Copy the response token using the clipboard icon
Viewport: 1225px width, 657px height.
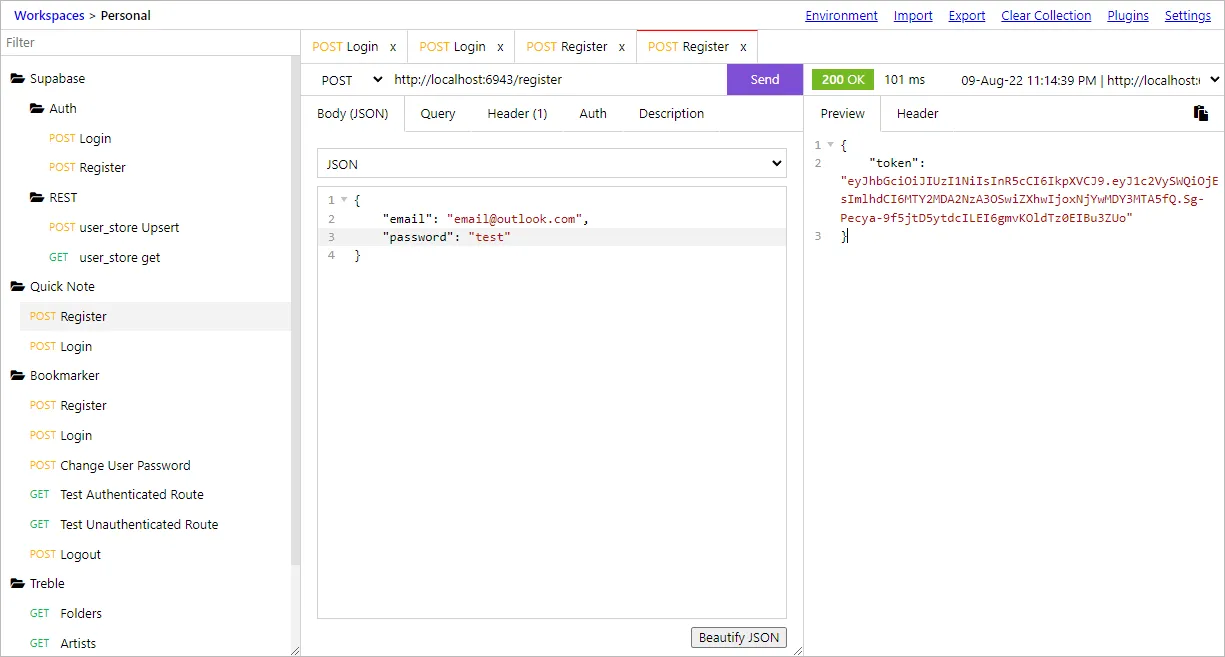pyautogui.click(x=1201, y=113)
